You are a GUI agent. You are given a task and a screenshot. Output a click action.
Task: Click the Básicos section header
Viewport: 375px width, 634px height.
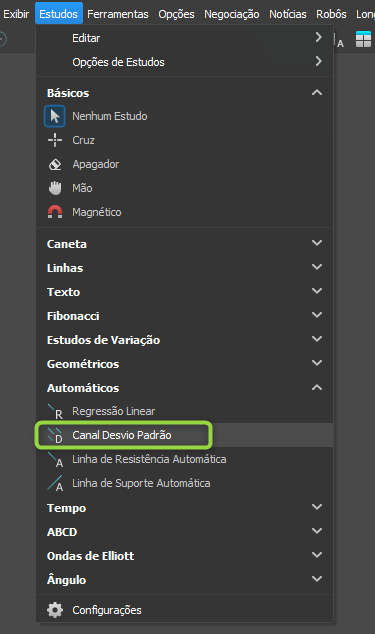coord(68,93)
